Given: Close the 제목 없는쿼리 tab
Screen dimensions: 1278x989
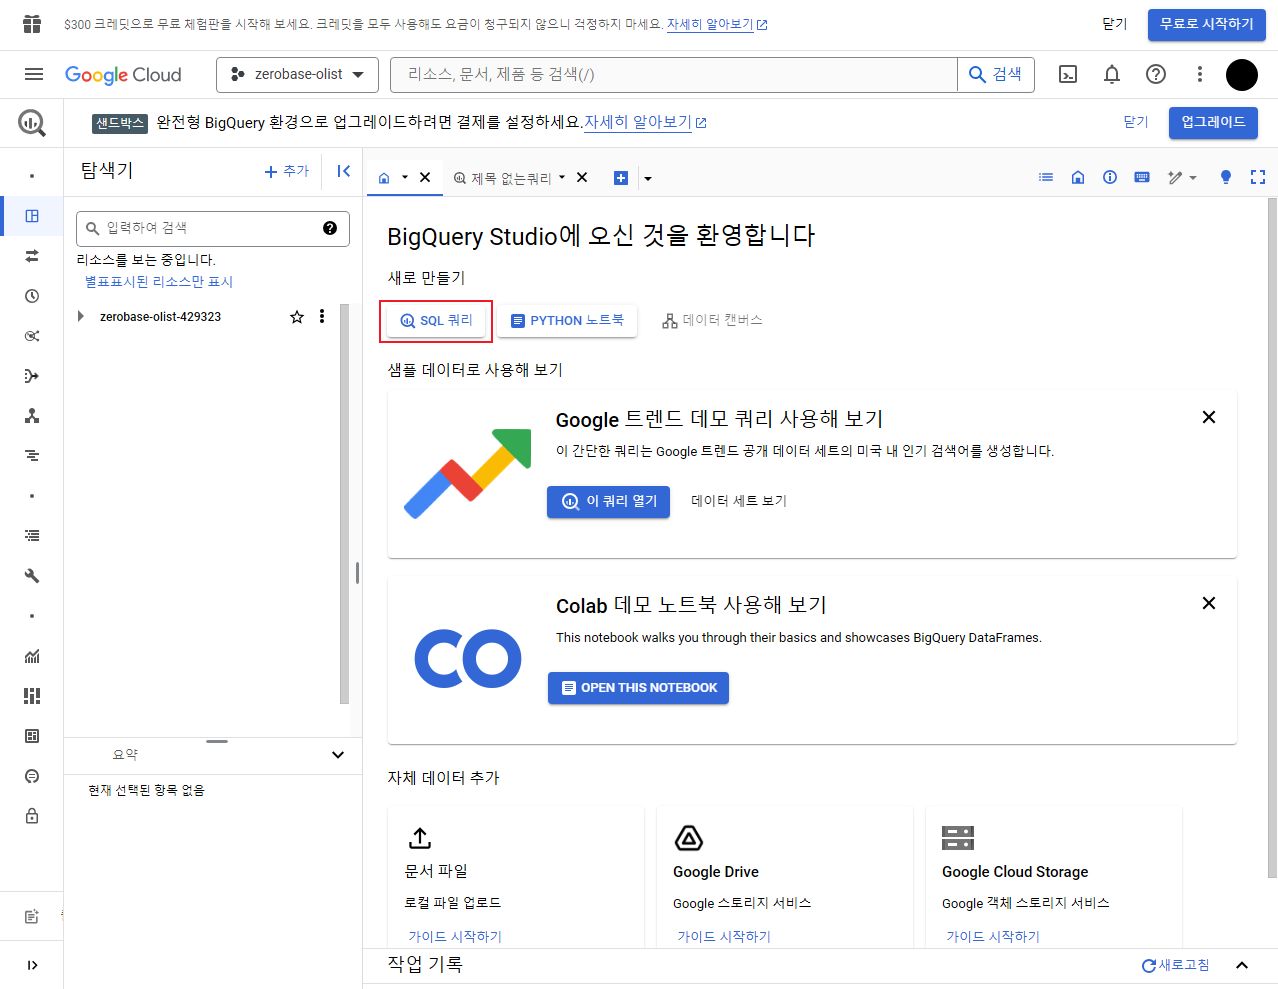Looking at the screenshot, I should click(582, 177).
